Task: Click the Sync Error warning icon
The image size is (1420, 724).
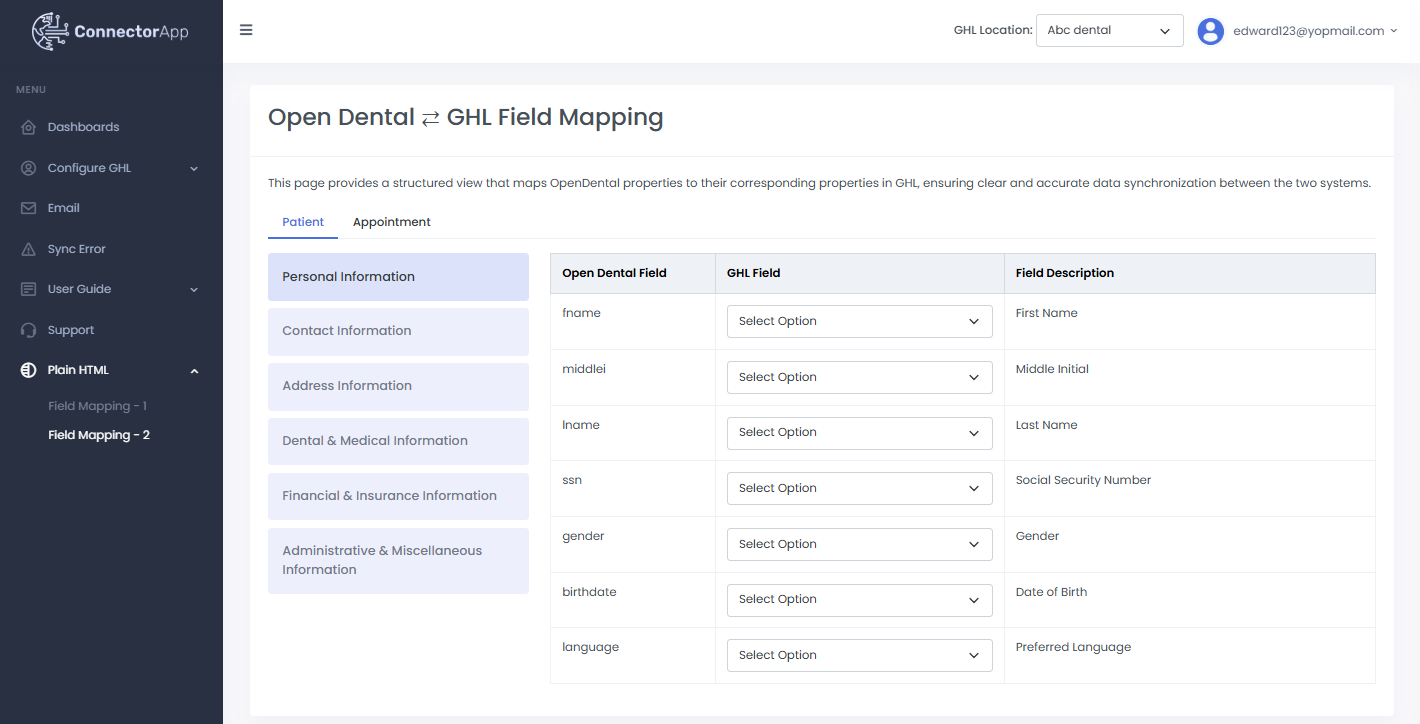Action: coord(28,249)
